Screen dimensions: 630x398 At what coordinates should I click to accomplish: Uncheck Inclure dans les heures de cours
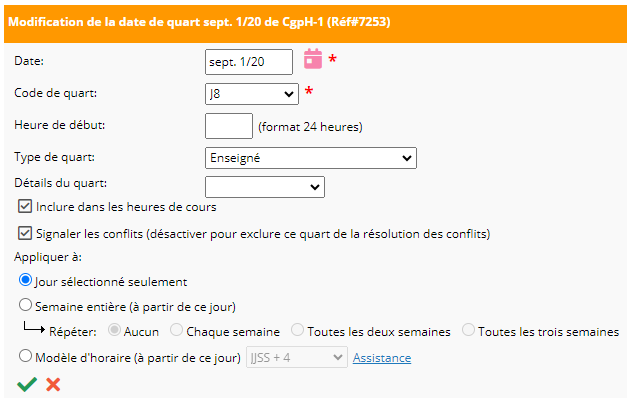point(25,206)
